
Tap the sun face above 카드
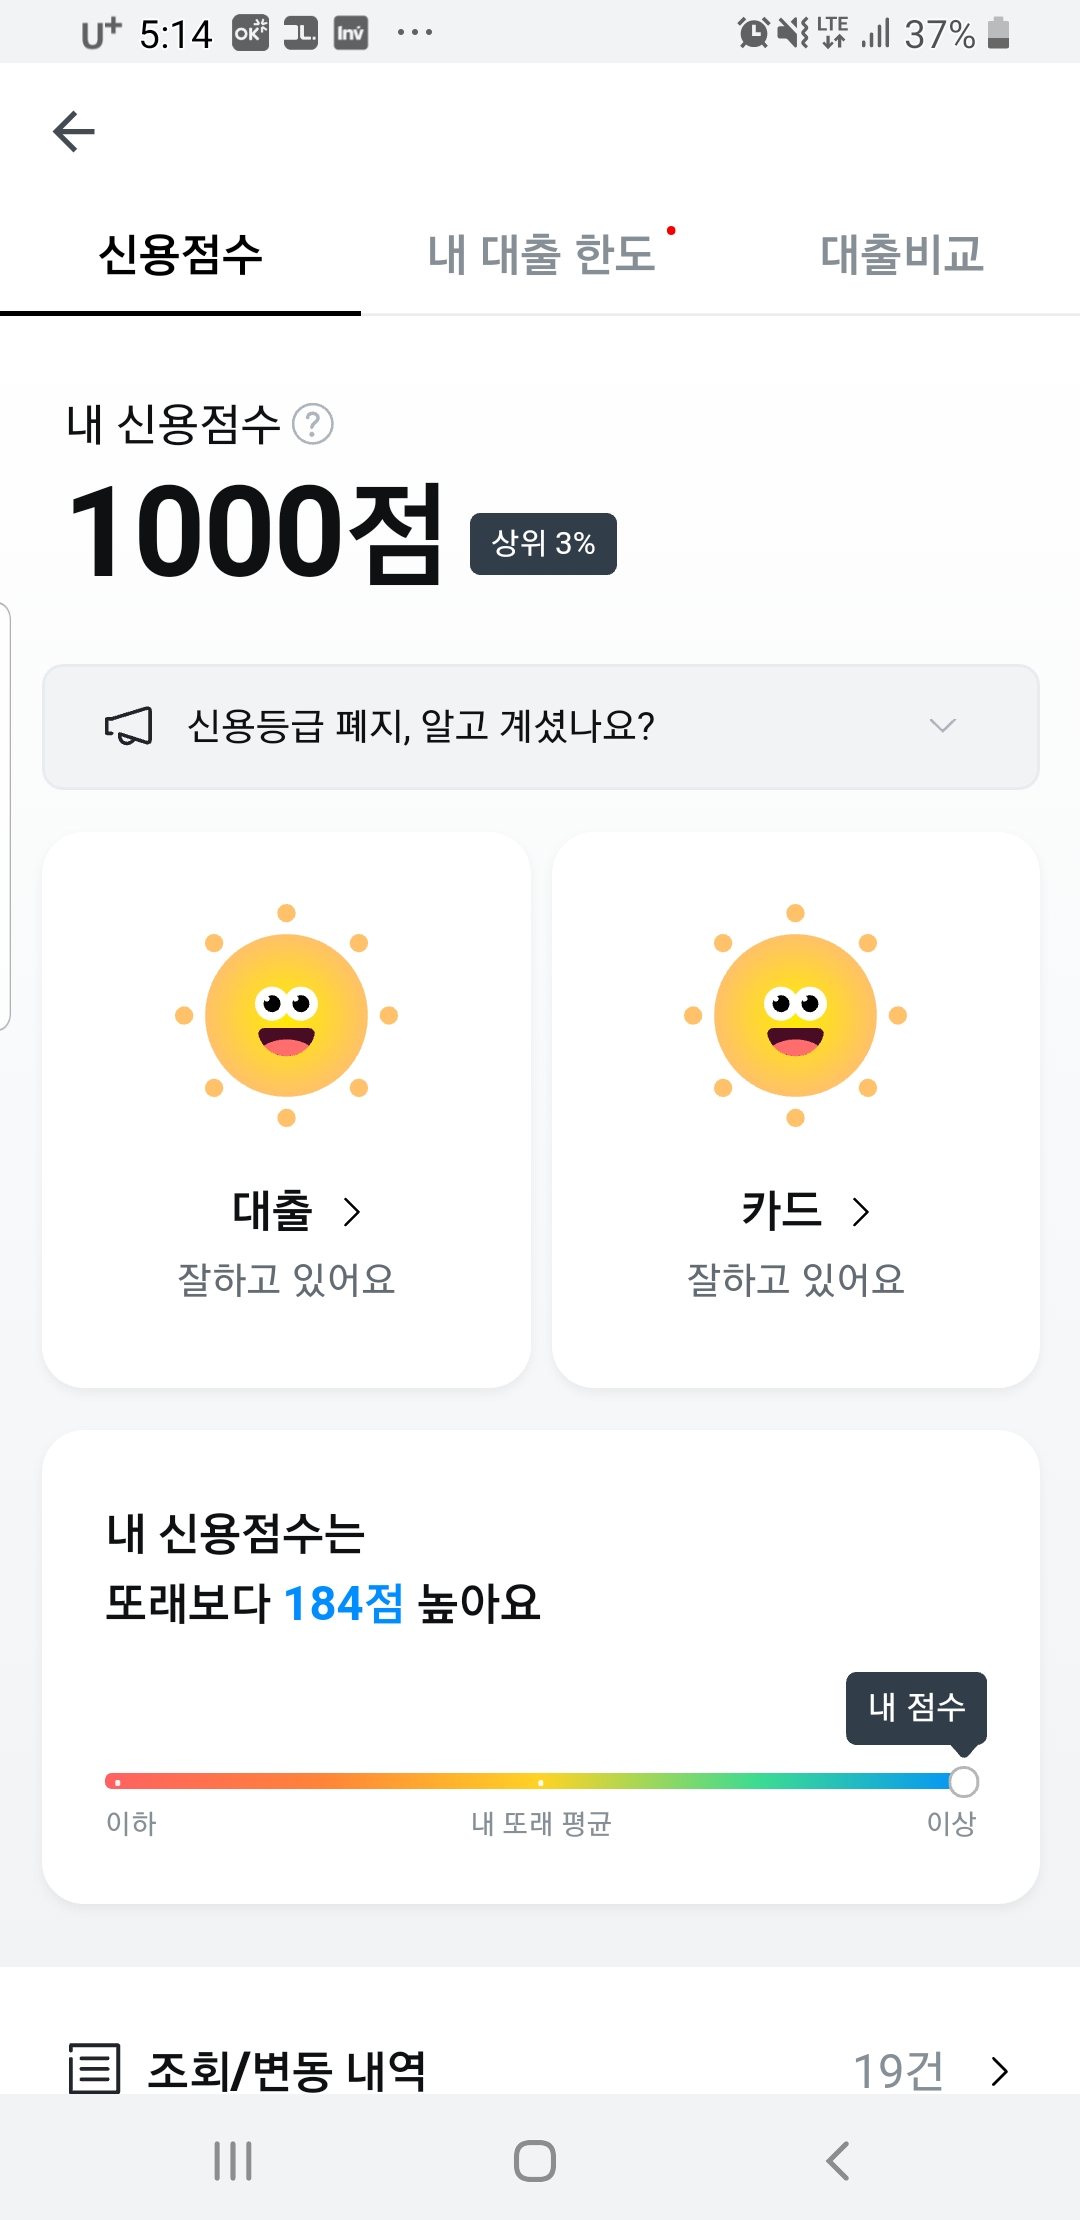[x=795, y=1015]
